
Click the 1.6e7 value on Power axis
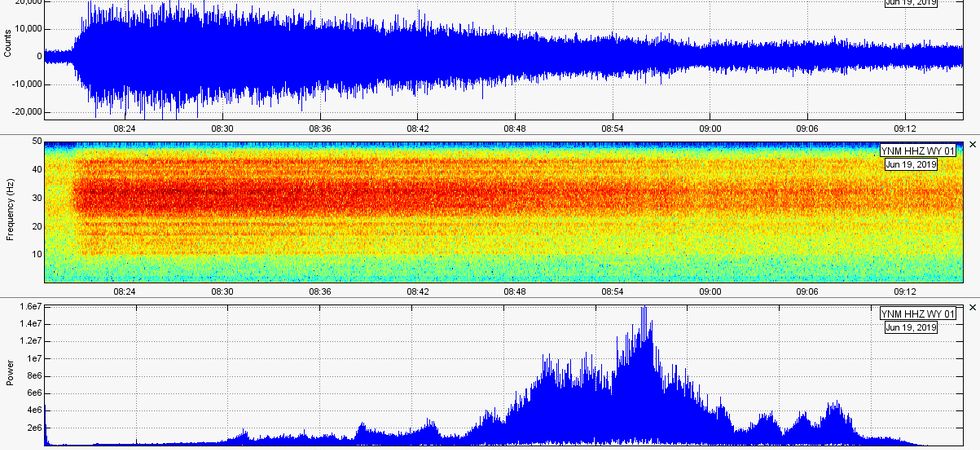tap(26, 307)
